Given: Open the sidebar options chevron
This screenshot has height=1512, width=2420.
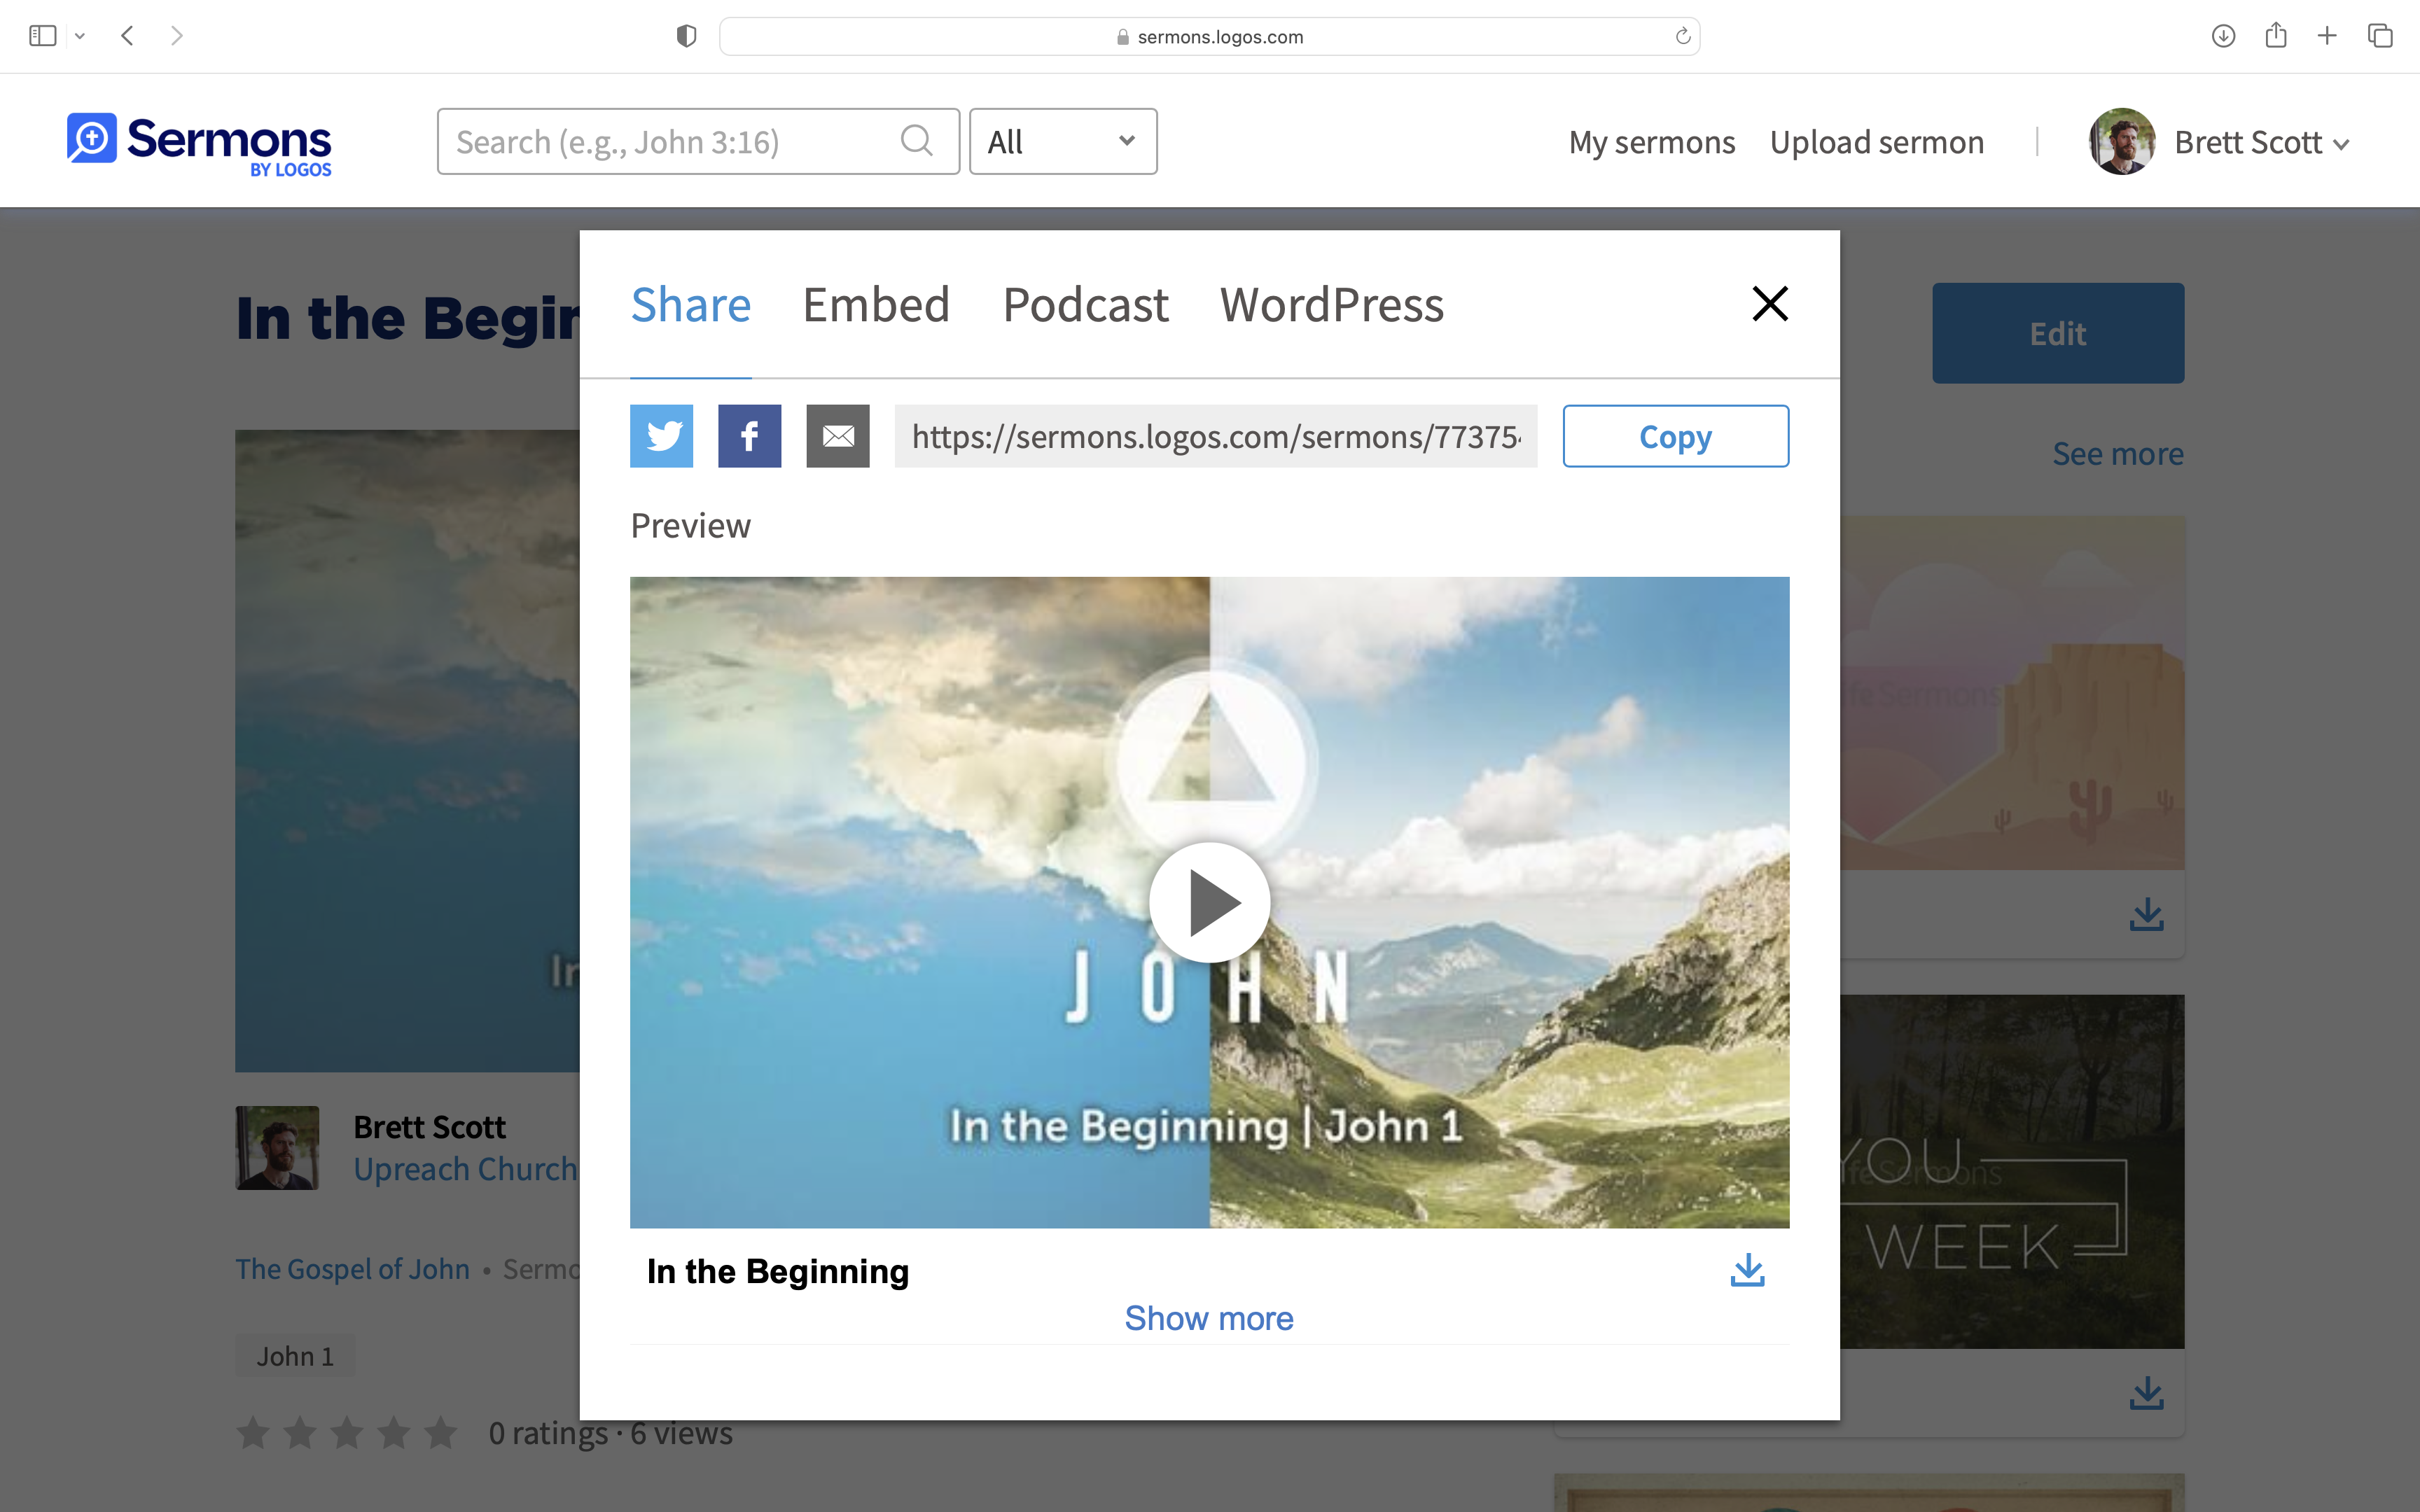Looking at the screenshot, I should [x=80, y=36].
